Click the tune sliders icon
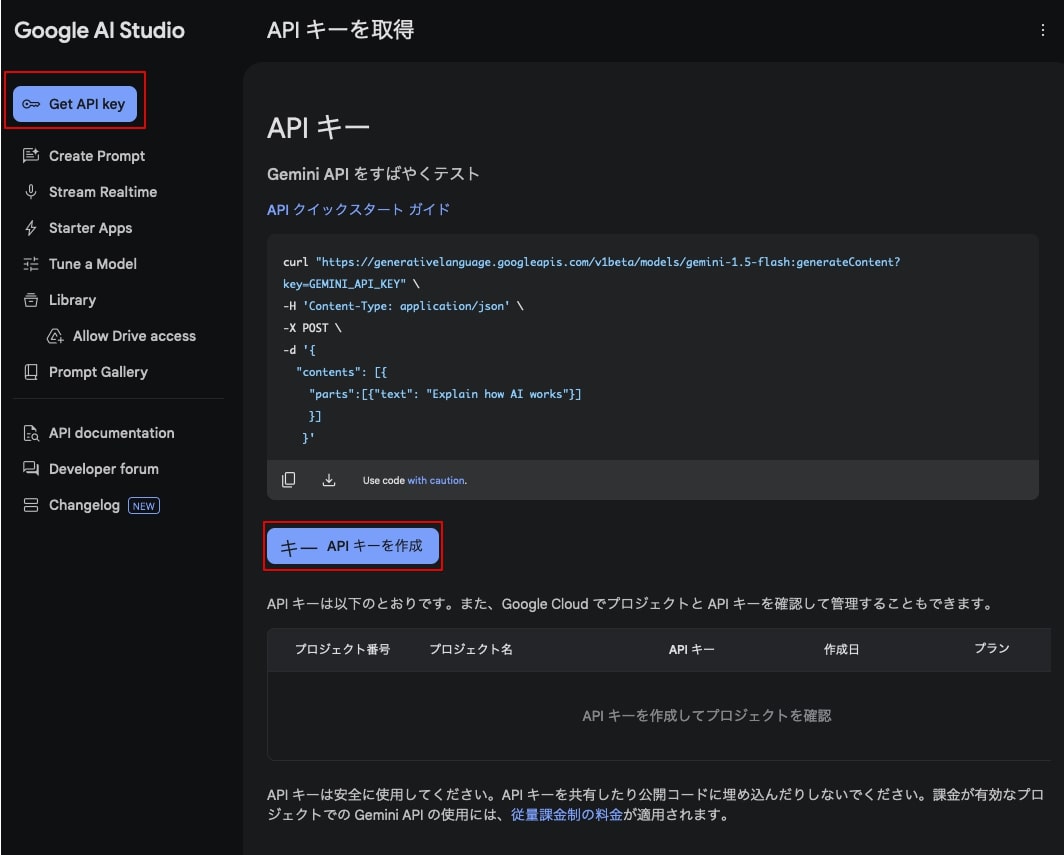Image resolution: width=1064 pixels, height=855 pixels. (x=31, y=264)
